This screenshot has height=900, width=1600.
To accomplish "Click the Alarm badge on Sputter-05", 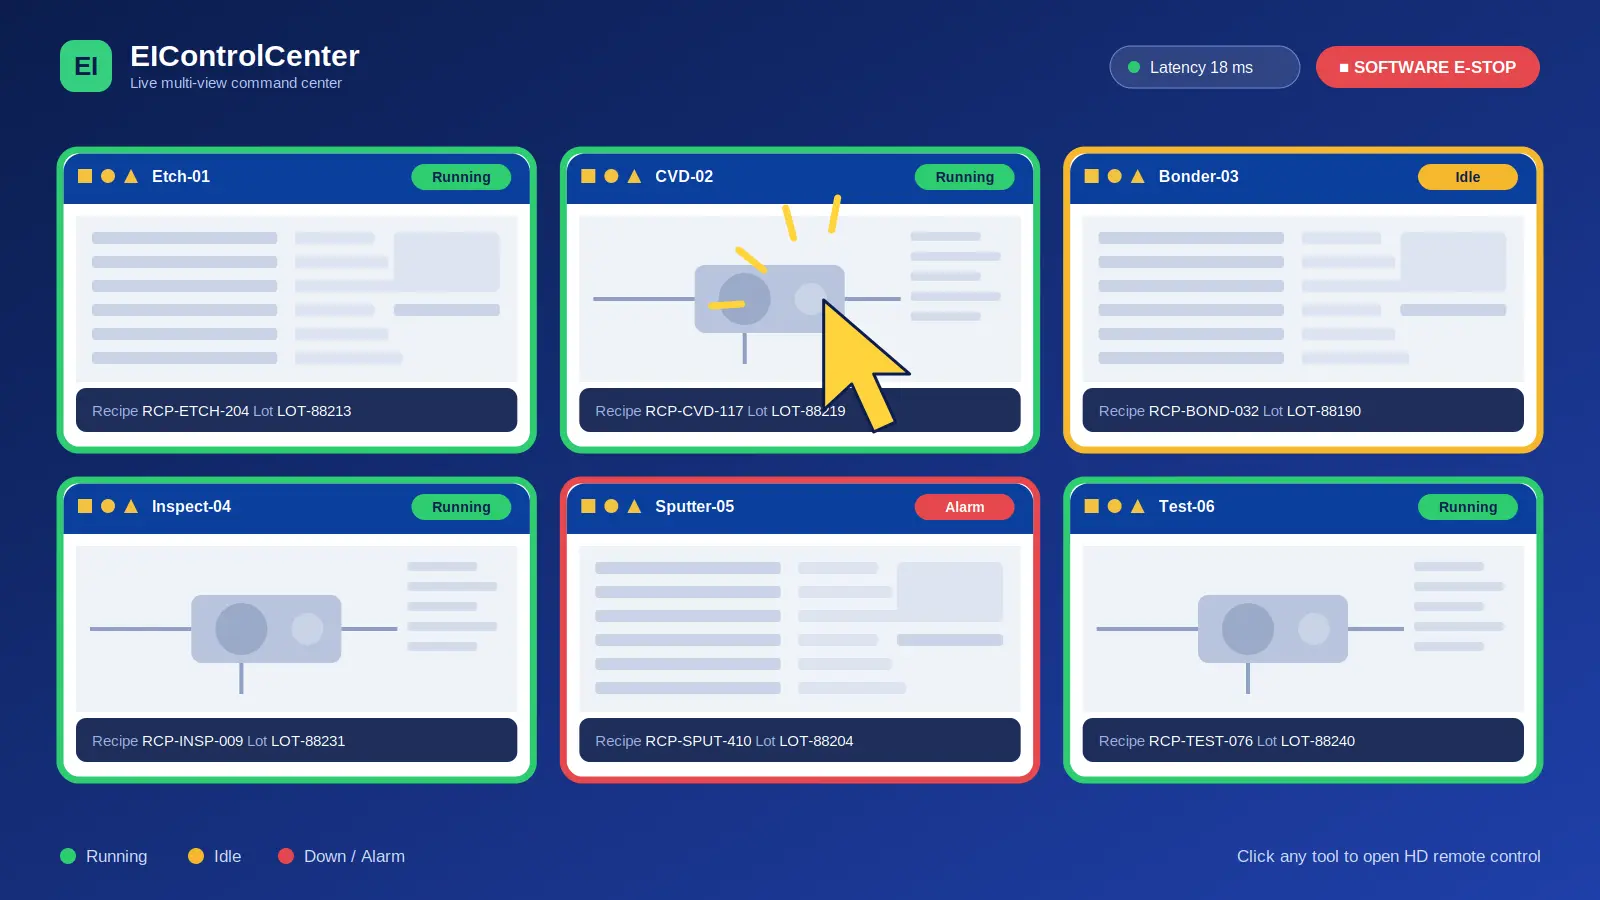I will (x=965, y=507).
